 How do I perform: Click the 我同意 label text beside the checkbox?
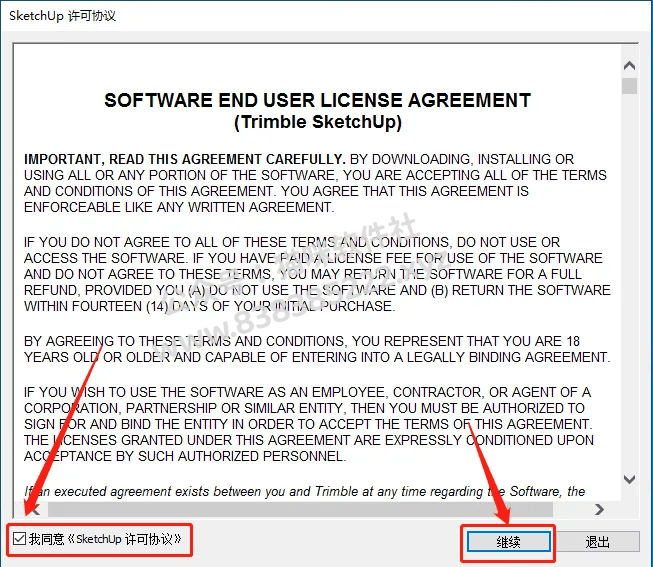47,539
